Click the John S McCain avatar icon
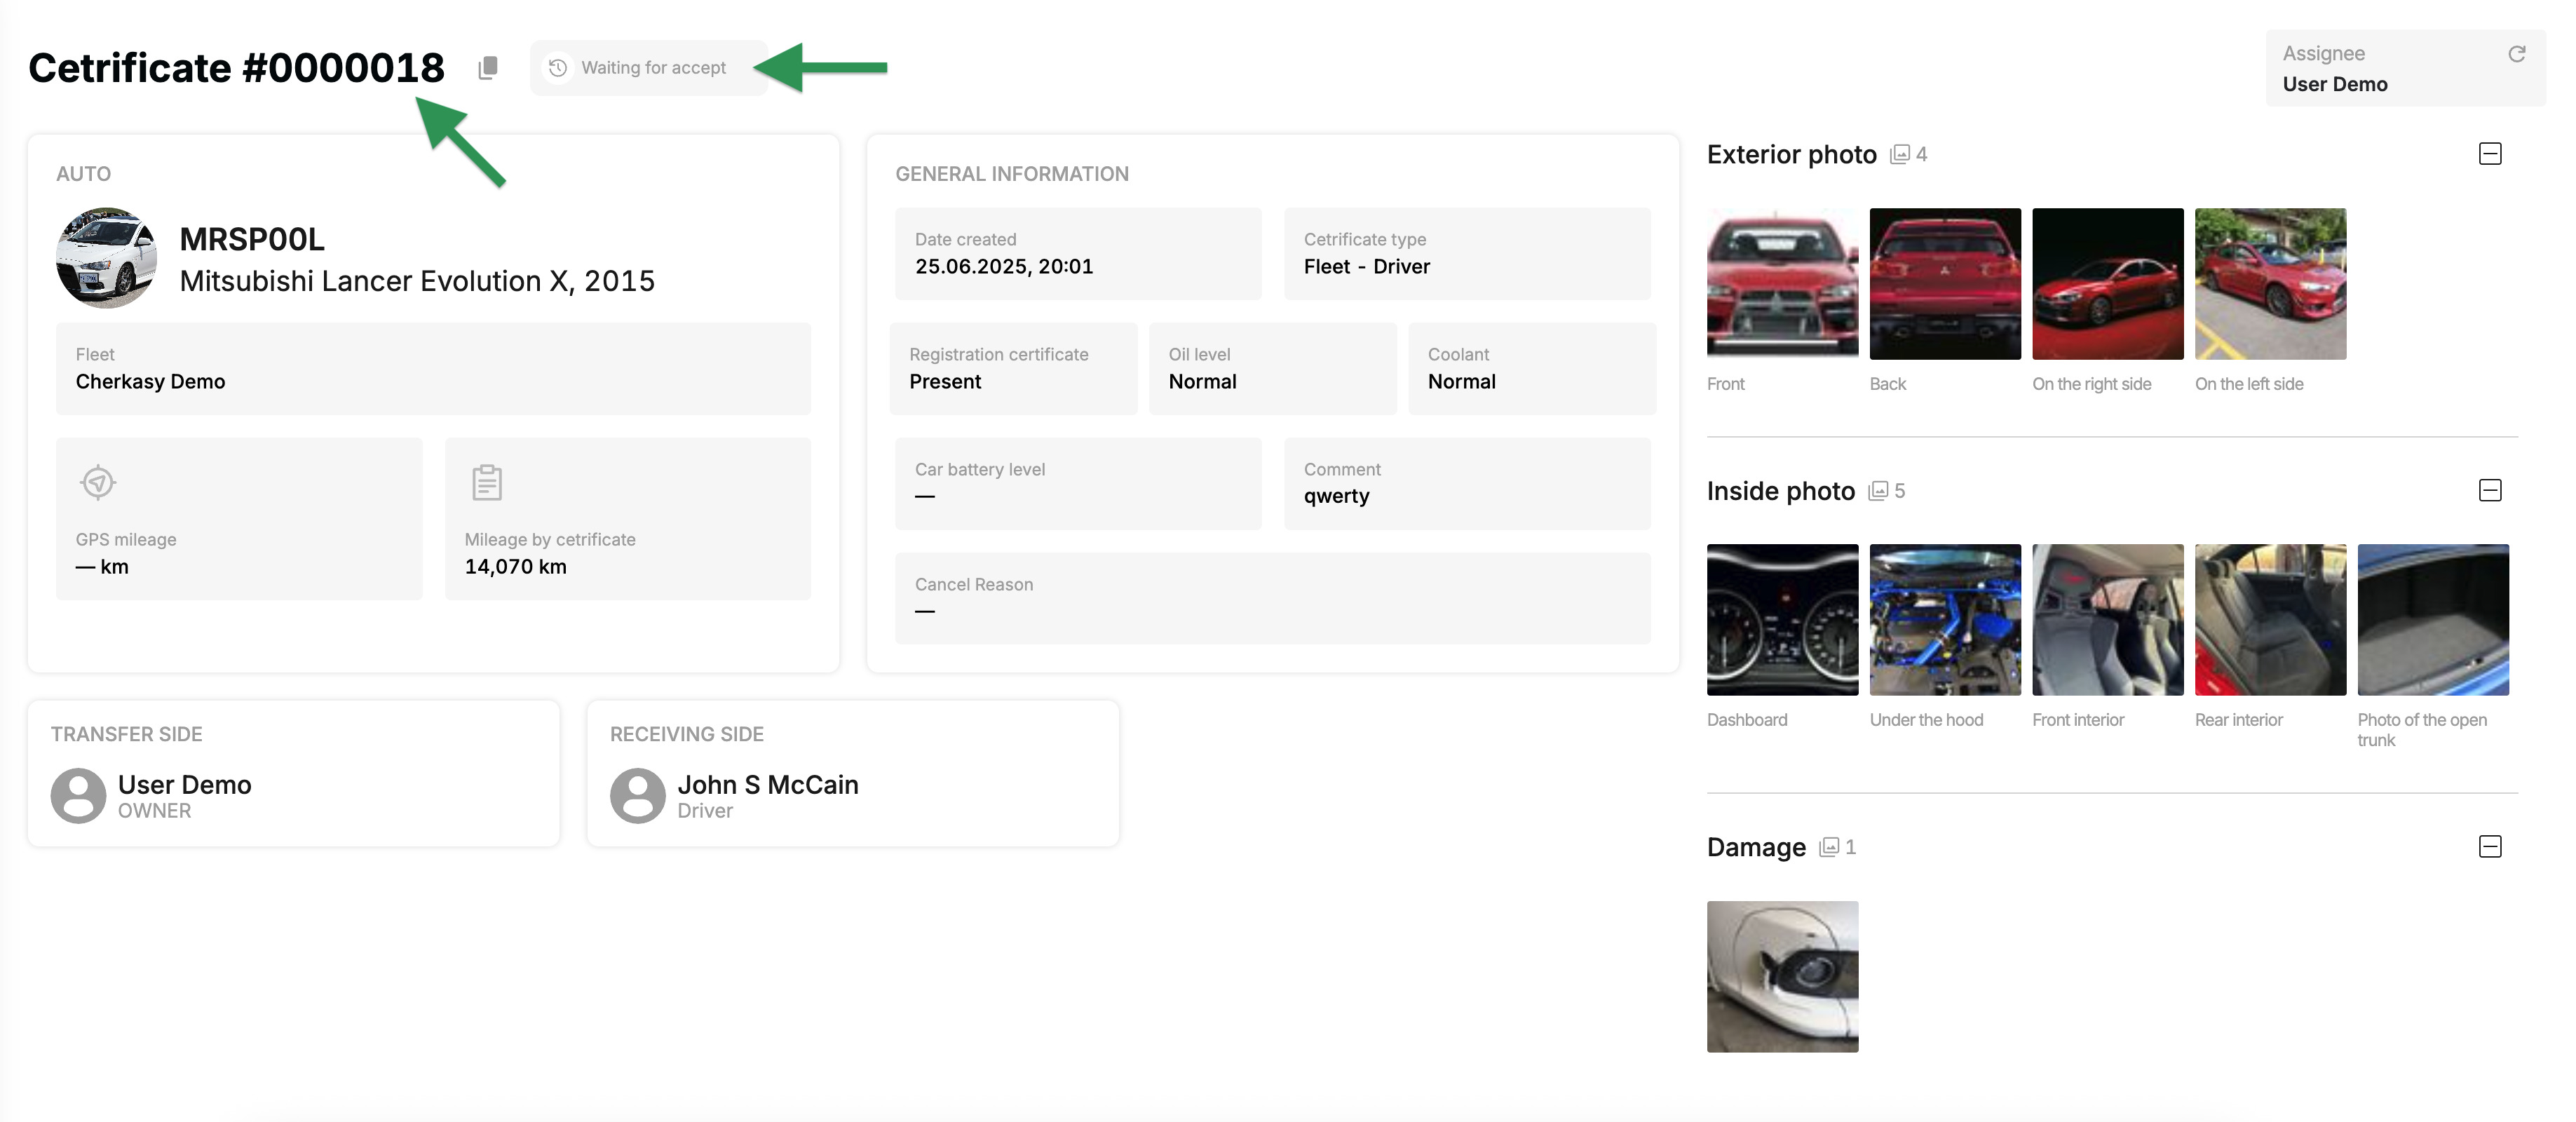Image resolution: width=2576 pixels, height=1122 pixels. [x=638, y=796]
